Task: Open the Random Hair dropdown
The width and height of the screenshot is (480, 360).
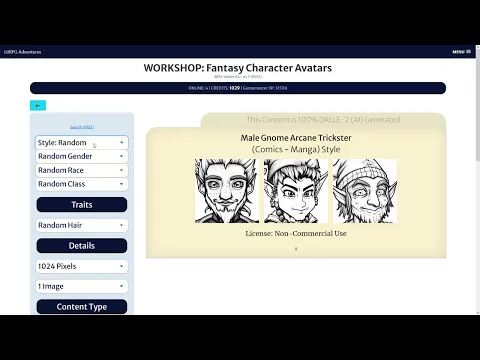Action: 82,225
